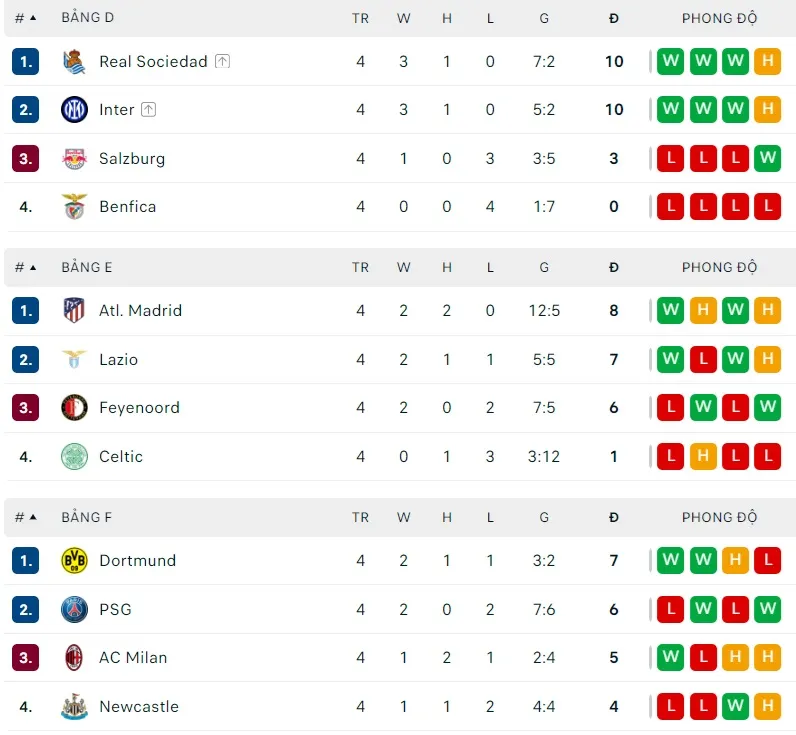This screenshot has width=796, height=735.
Task: Click the promotion arrow icon beside Inter
Action: pos(148,110)
